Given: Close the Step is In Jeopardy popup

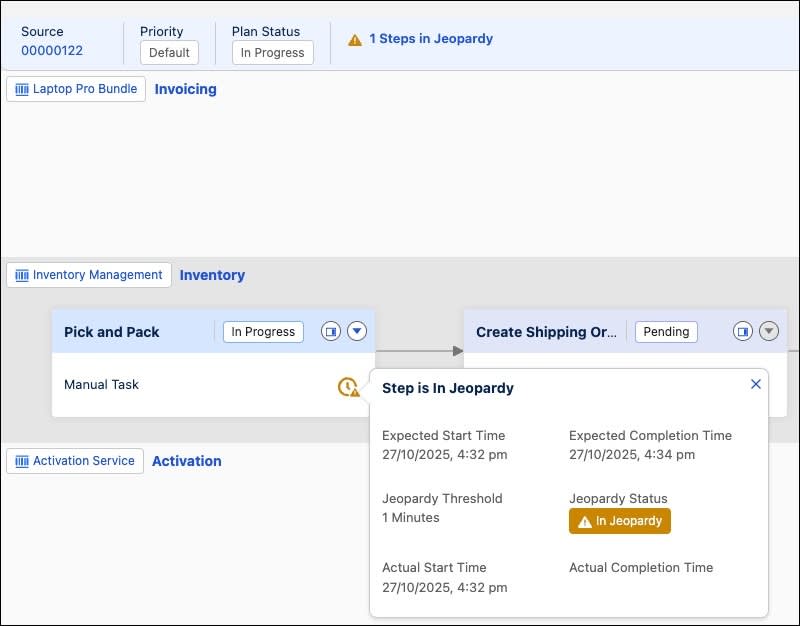Looking at the screenshot, I should click(756, 384).
